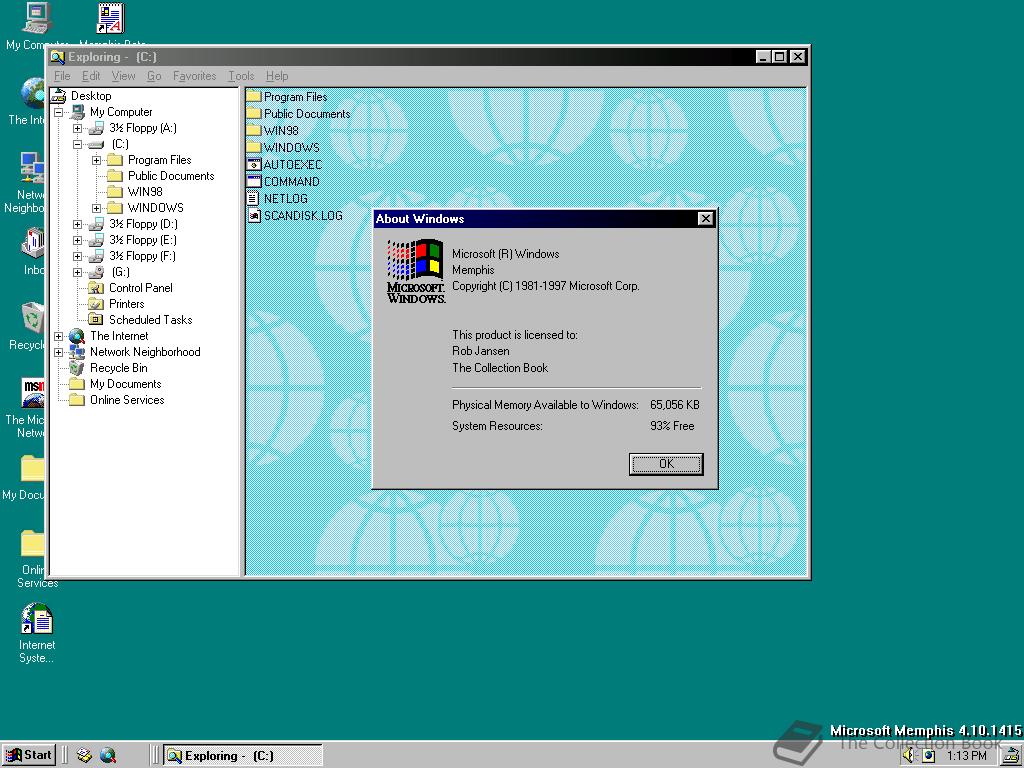Select the (G:) CD drive icon
1024x768 pixels.
point(96,272)
